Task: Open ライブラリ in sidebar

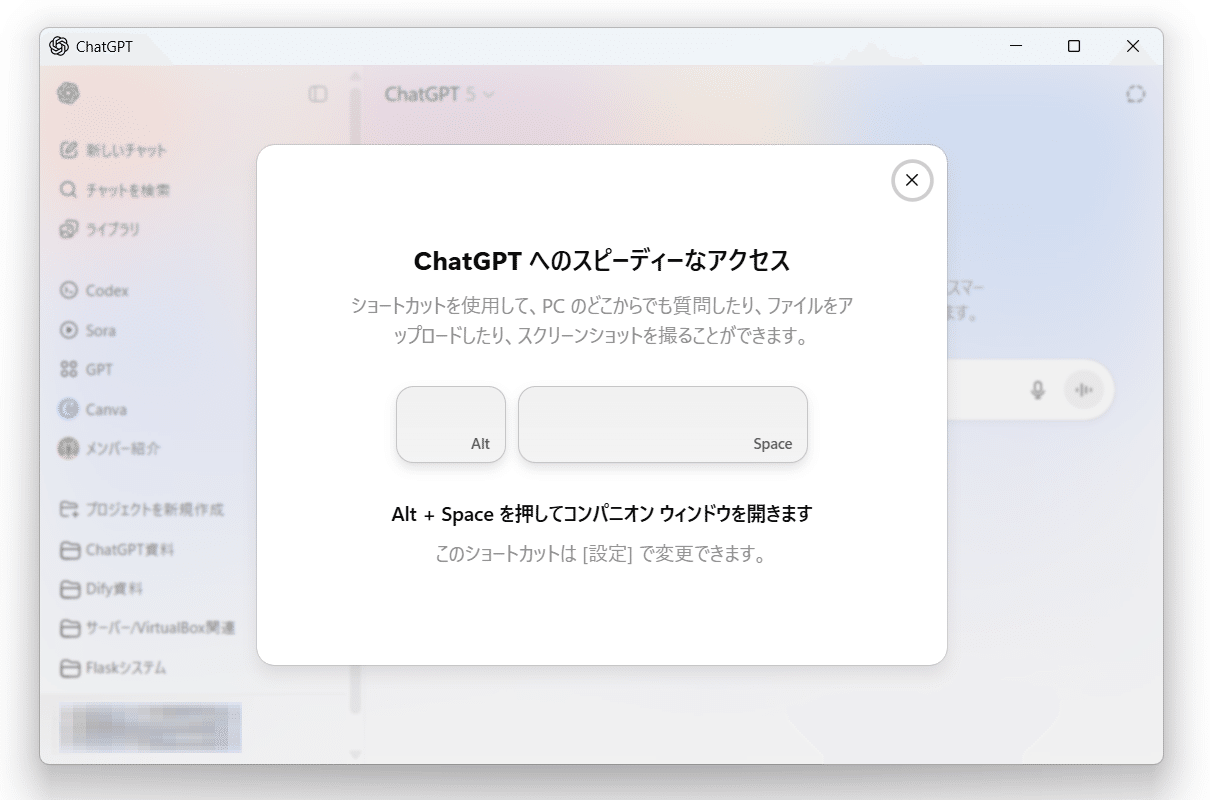Action: tap(100, 229)
